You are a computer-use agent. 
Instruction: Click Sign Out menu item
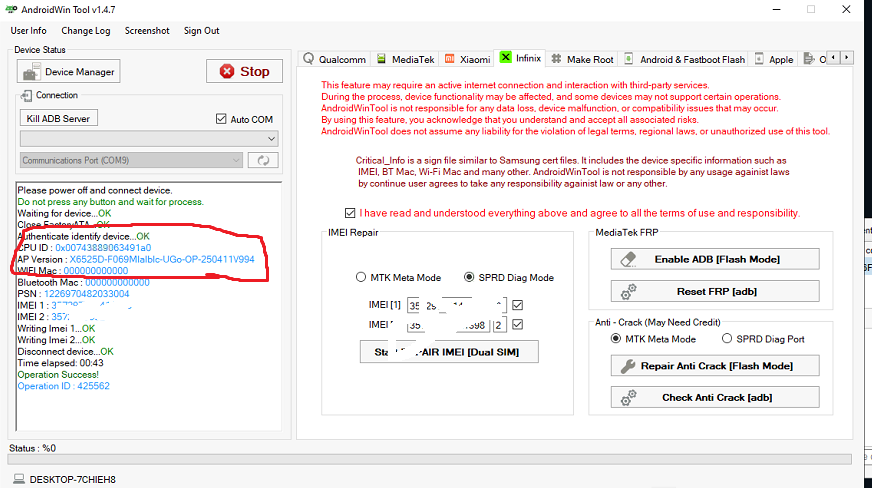pyautogui.click(x=201, y=31)
